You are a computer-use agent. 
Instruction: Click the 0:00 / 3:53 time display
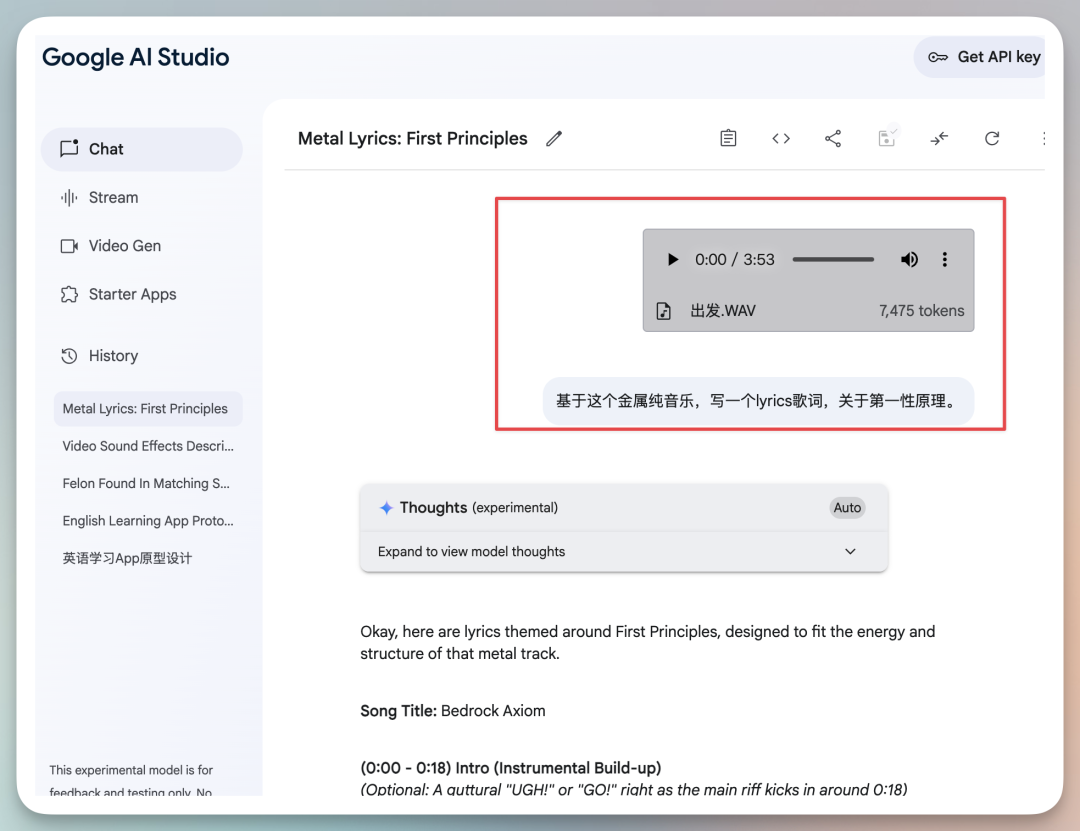tap(734, 260)
